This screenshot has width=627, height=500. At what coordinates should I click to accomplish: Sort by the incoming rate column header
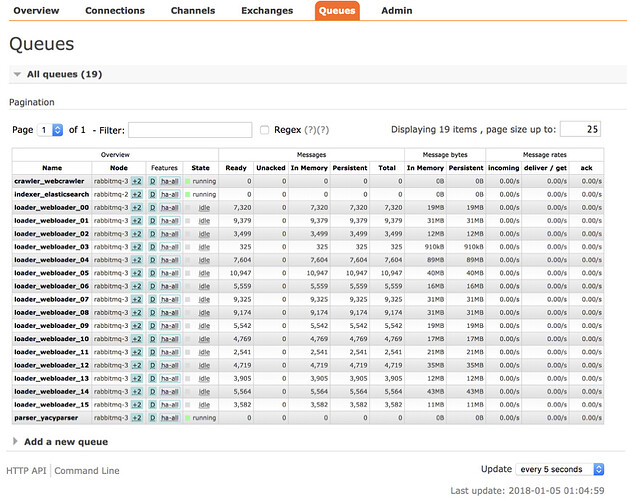click(x=503, y=168)
